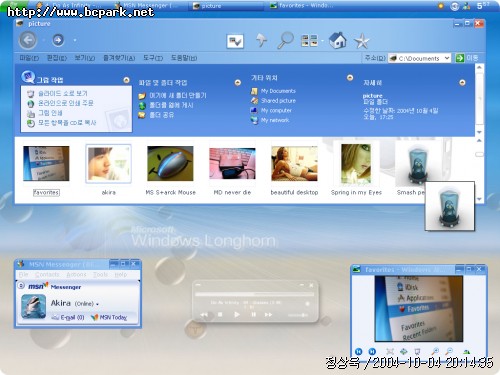500x375 pixels.
Task: Collapse the other places panel
Action: [350, 78]
